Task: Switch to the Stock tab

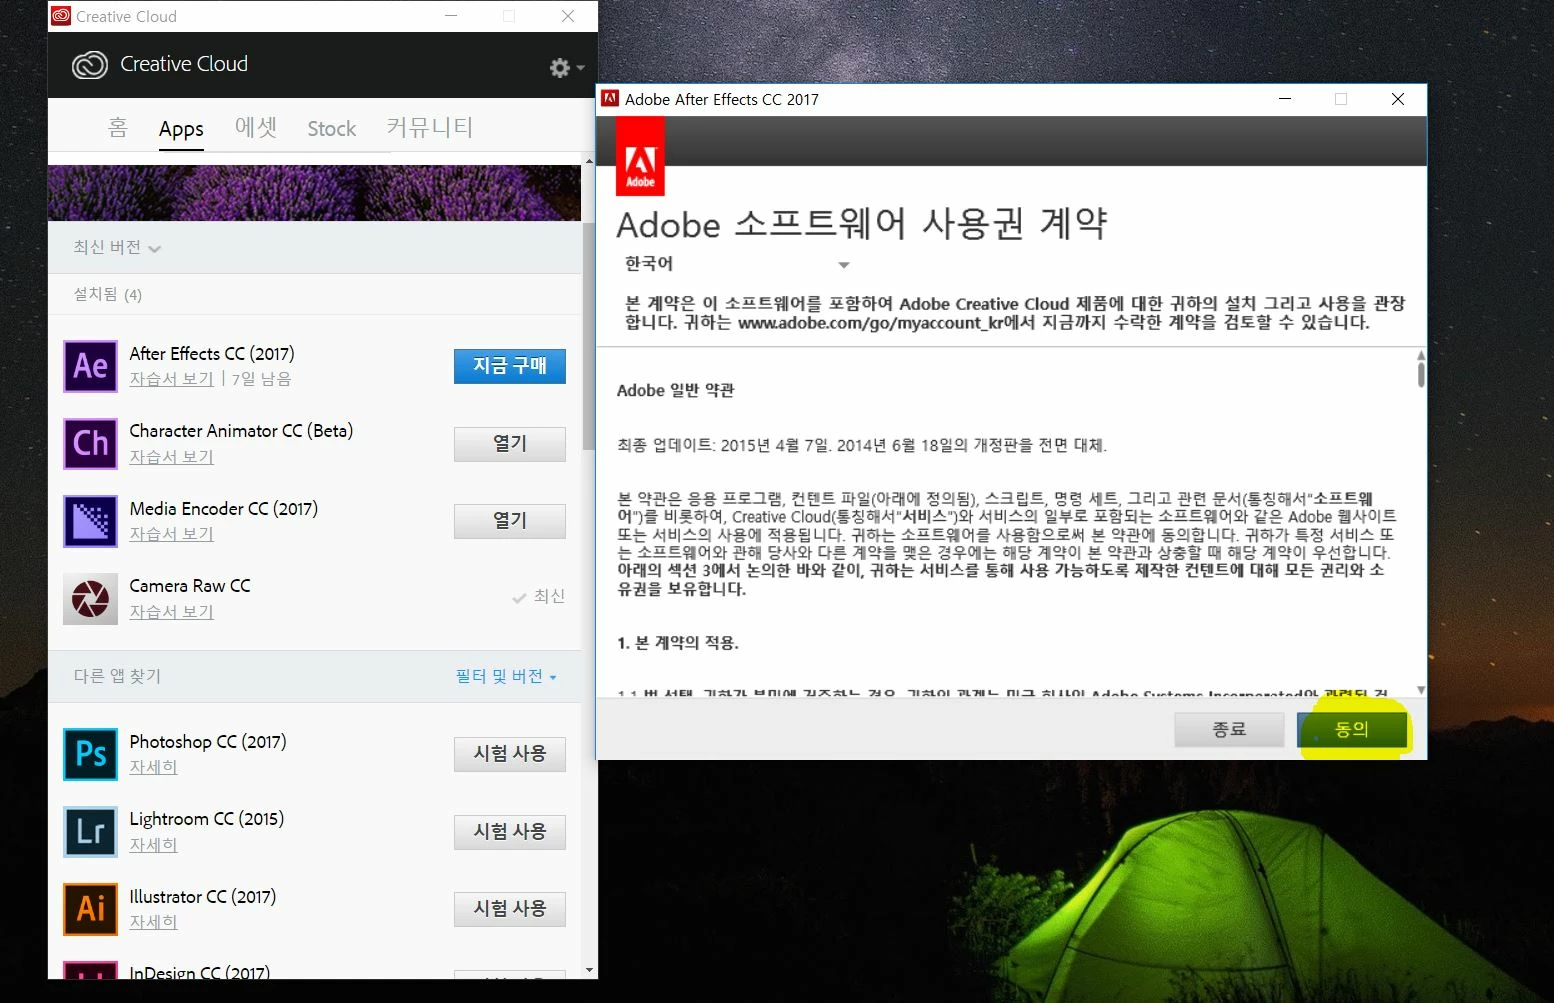Action: (x=332, y=128)
